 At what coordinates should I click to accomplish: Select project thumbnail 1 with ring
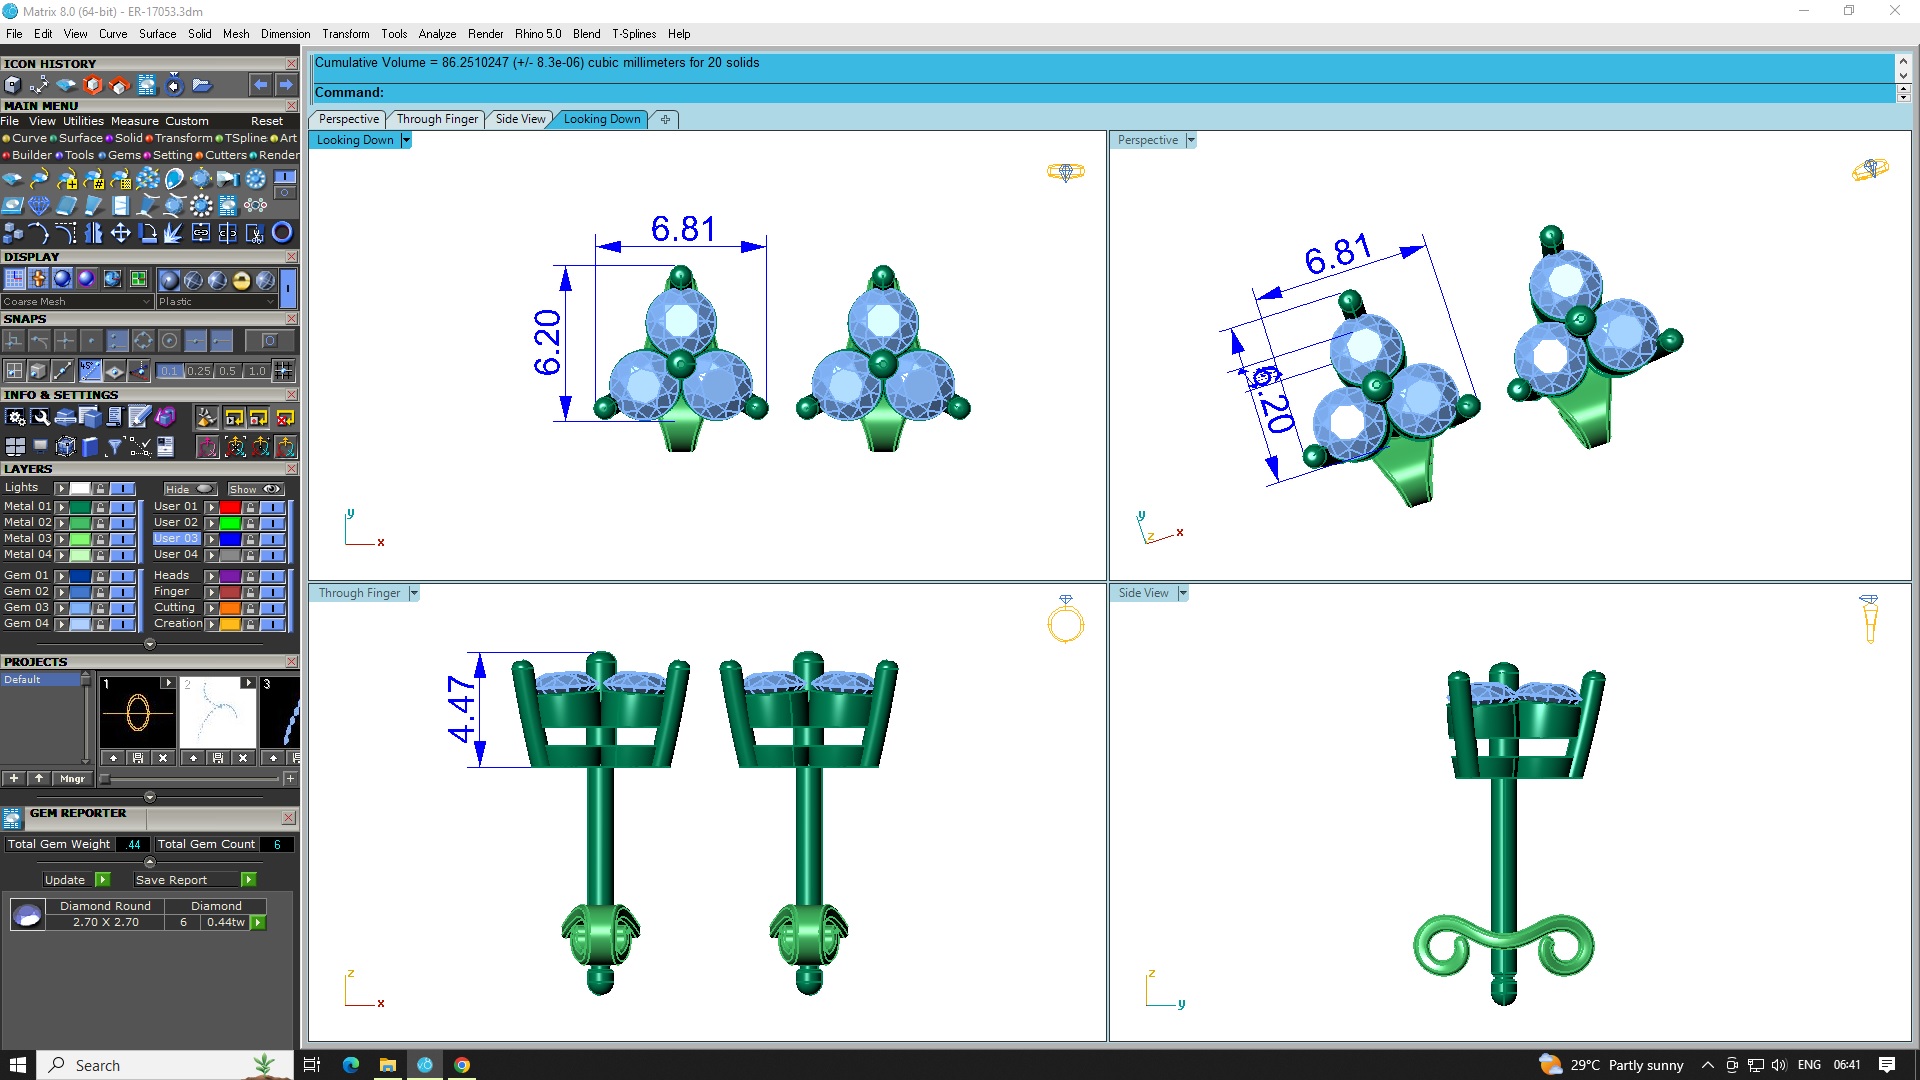point(138,712)
